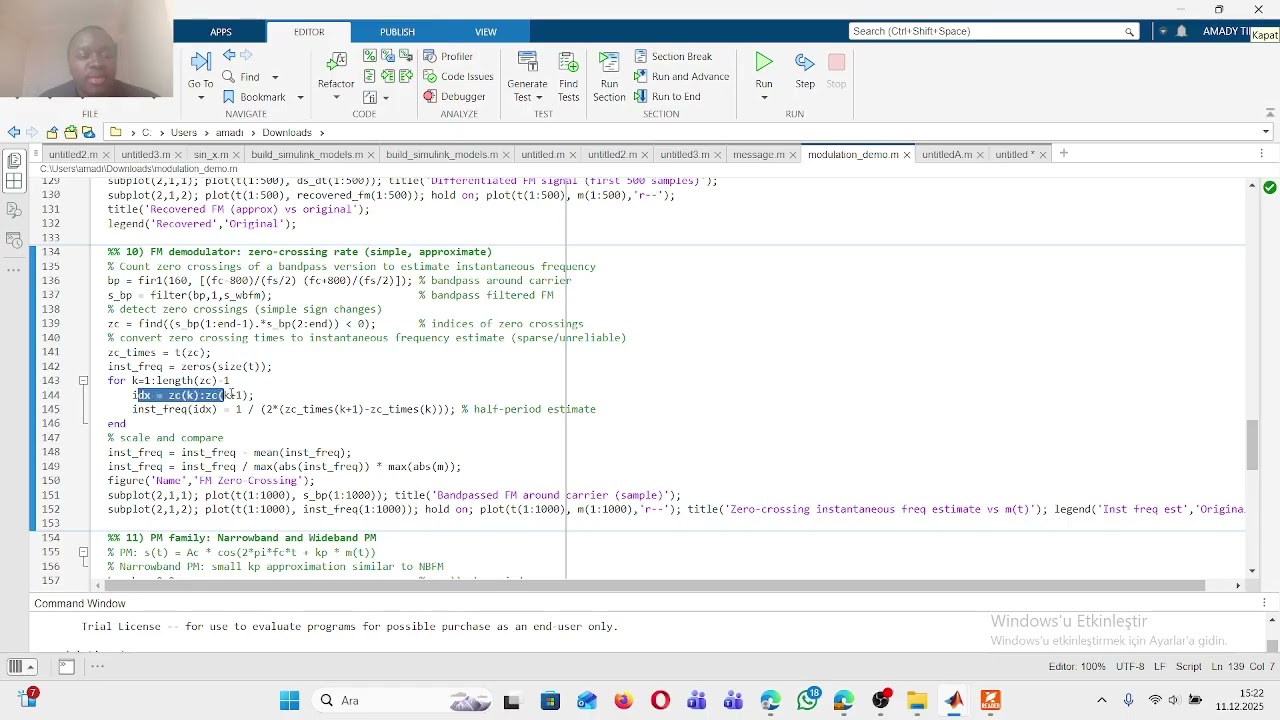Click the Run Section icon
Image resolution: width=1280 pixels, height=720 pixels.
tap(609, 62)
